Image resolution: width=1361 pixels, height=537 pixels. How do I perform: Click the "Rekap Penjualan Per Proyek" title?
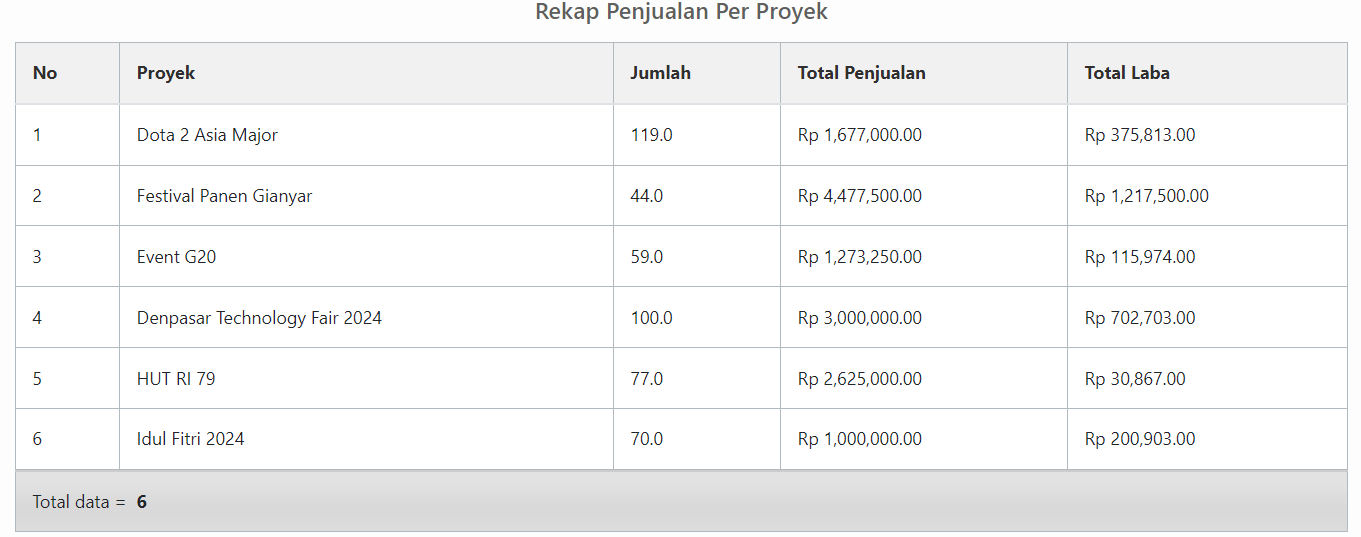tap(681, 12)
